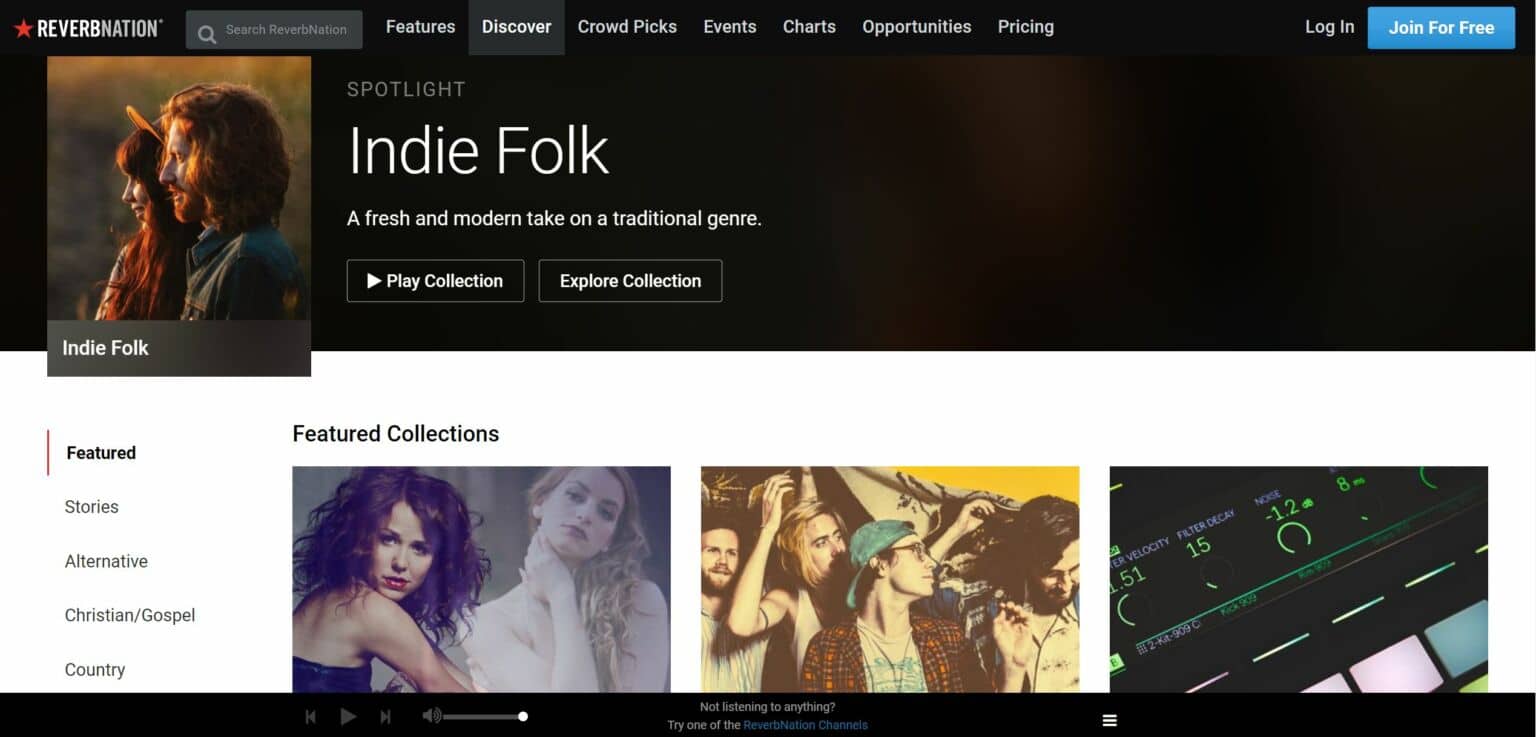
Task: Select the Featured category in the sidebar
Action: click(100, 452)
